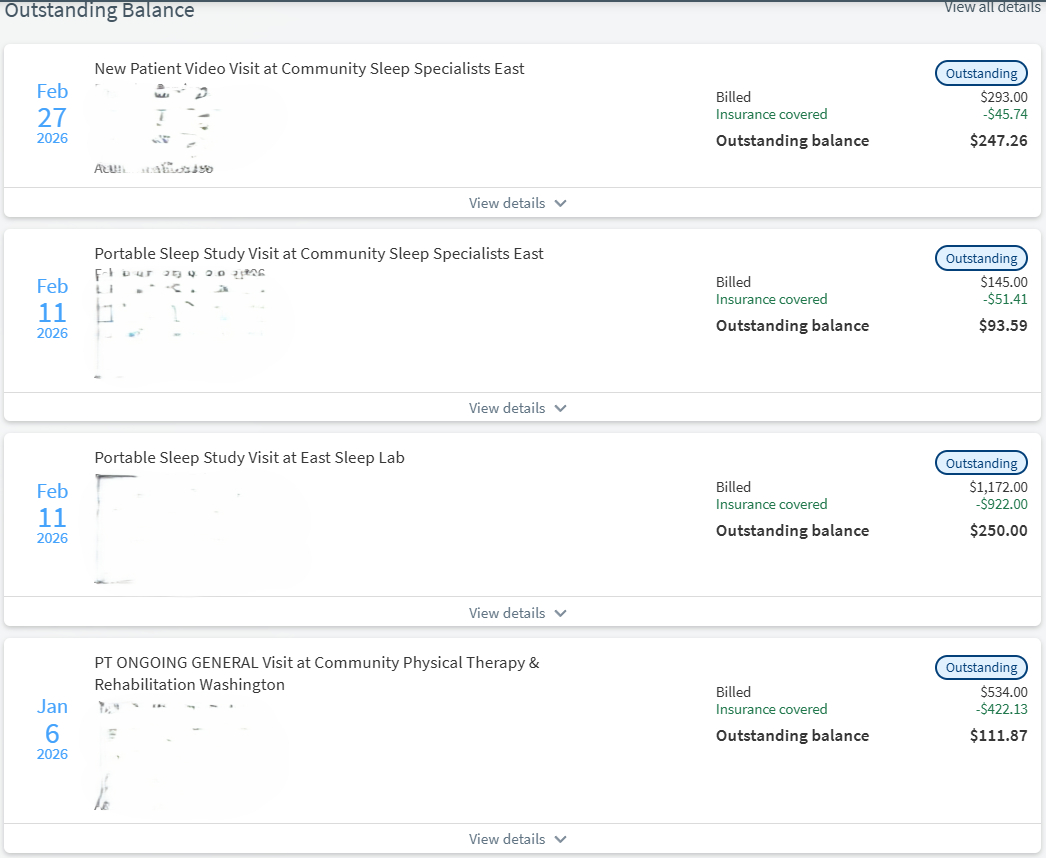
Task: Expand View details for the $93.59 balance visit
Action: click(x=517, y=408)
